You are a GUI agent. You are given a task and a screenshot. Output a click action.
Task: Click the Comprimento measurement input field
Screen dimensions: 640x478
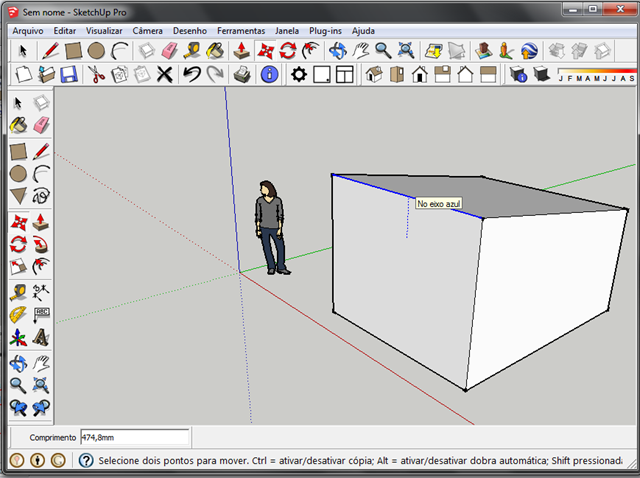[135, 438]
